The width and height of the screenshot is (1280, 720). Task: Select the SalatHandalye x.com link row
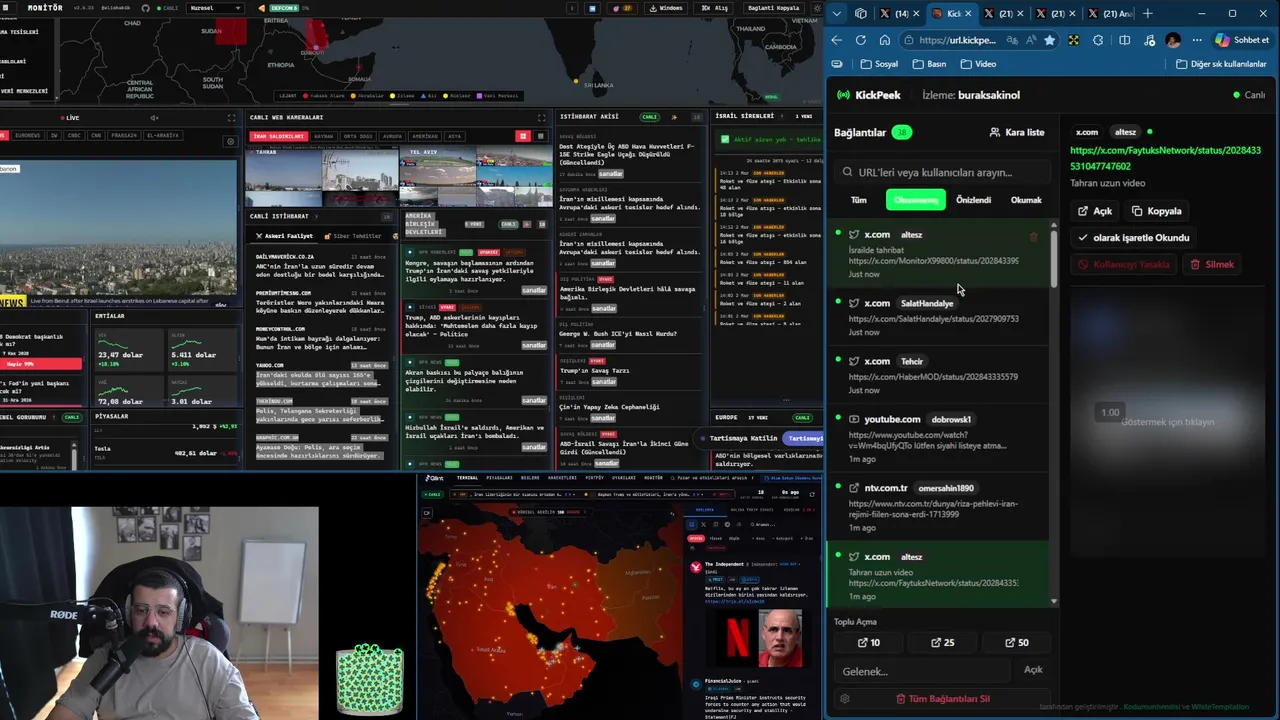pos(938,317)
